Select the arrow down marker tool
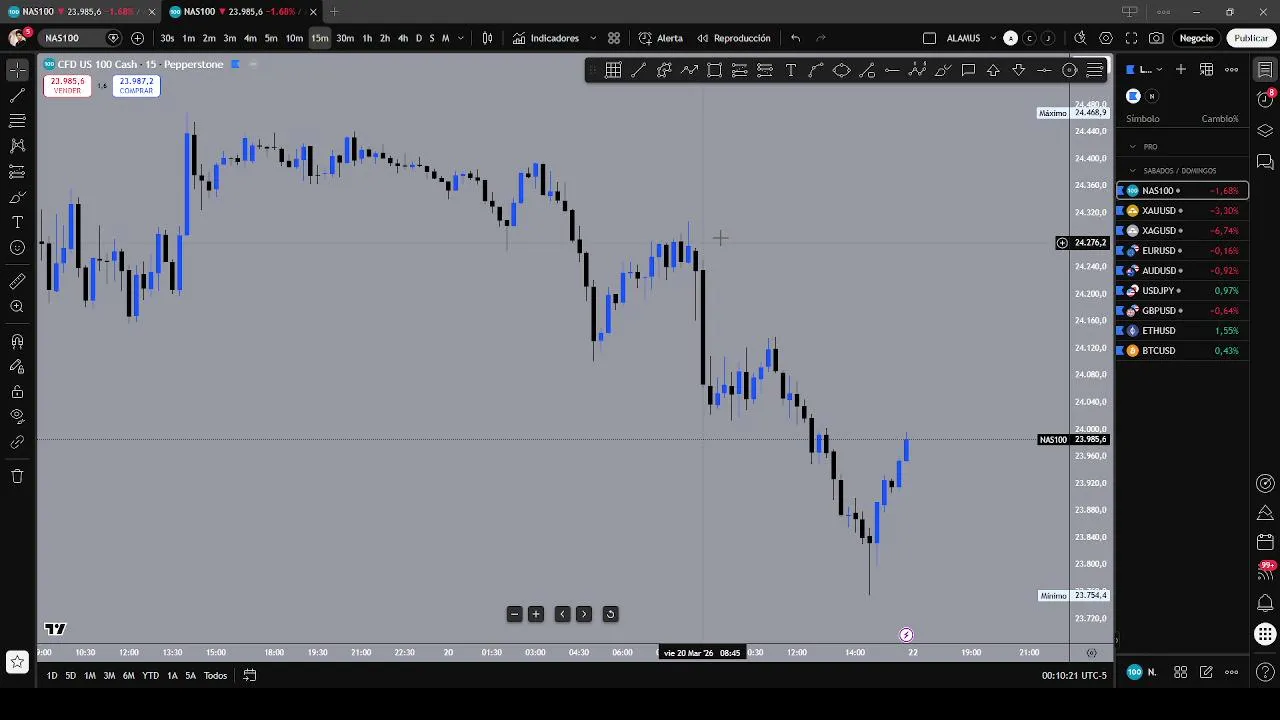 coord(1018,70)
